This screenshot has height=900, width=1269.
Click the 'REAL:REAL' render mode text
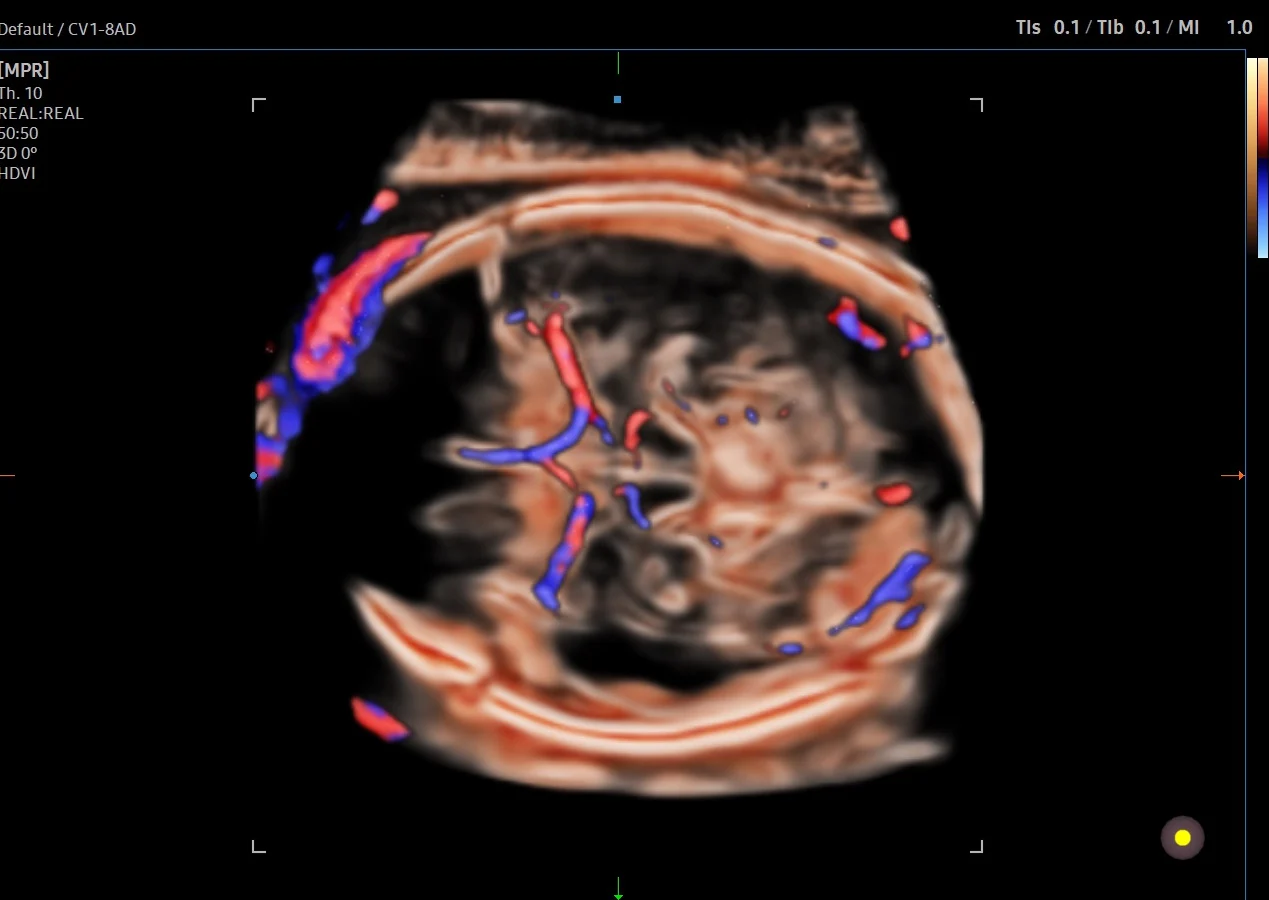point(42,113)
